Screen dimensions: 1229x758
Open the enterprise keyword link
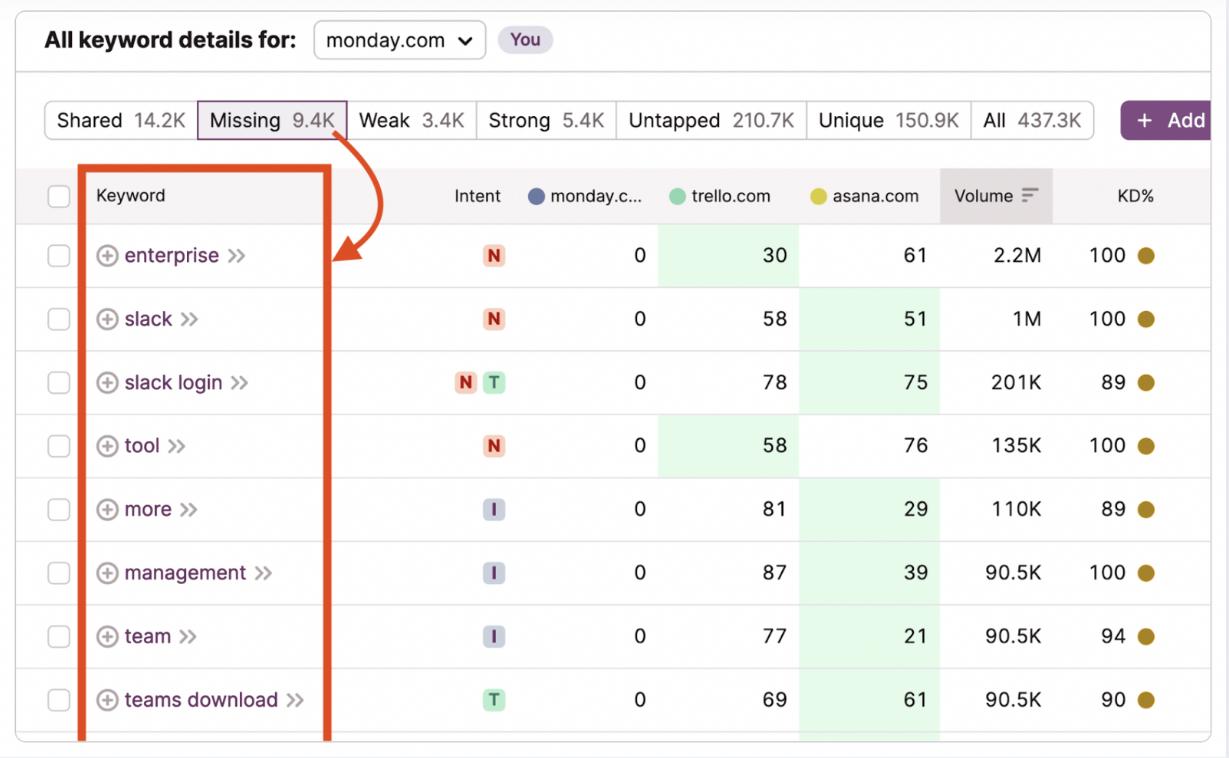click(171, 256)
